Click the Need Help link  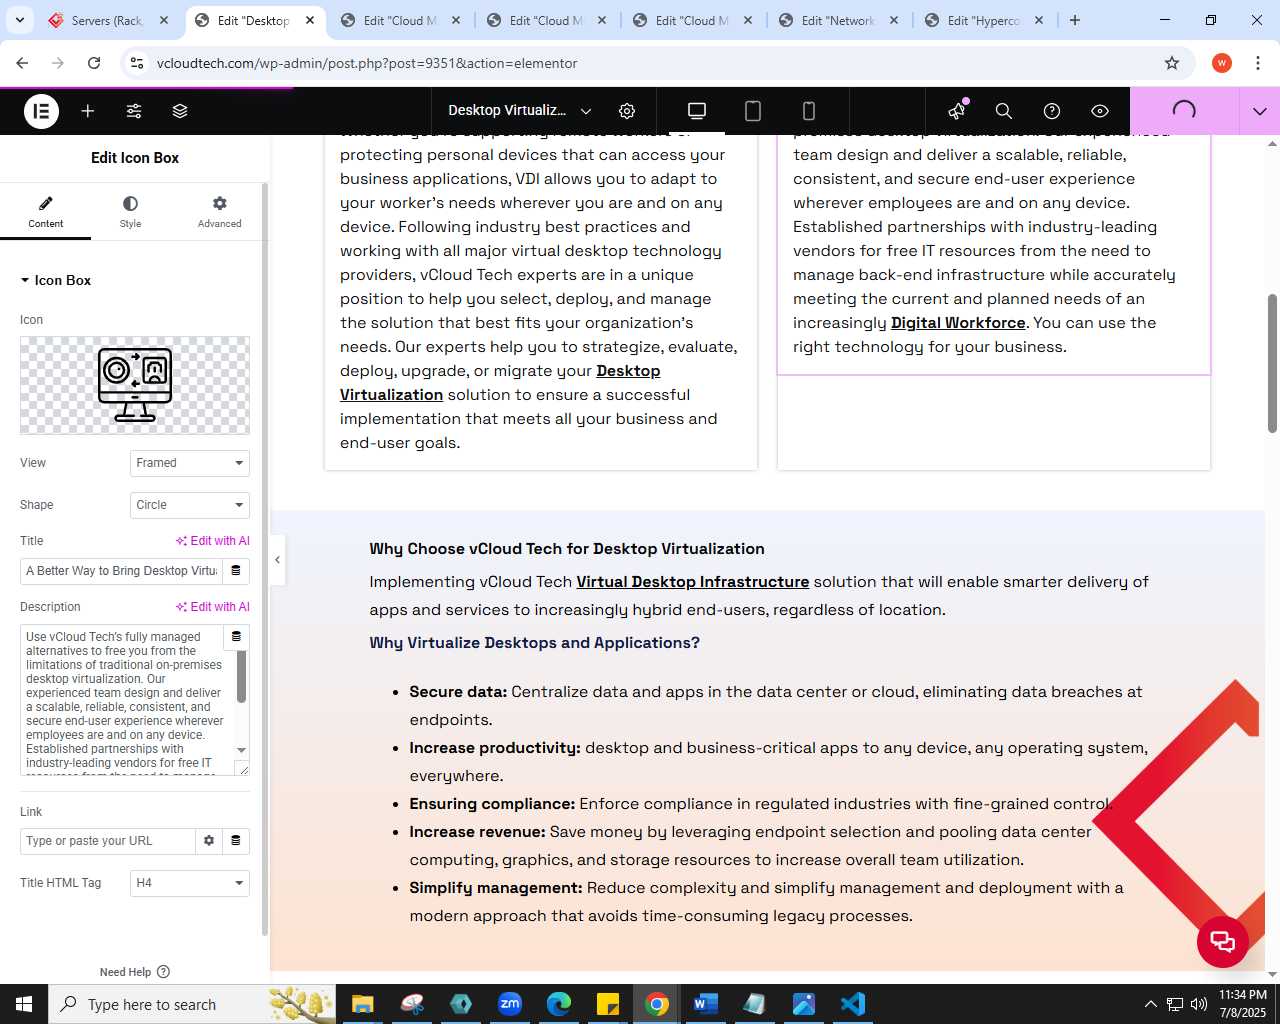pos(135,972)
